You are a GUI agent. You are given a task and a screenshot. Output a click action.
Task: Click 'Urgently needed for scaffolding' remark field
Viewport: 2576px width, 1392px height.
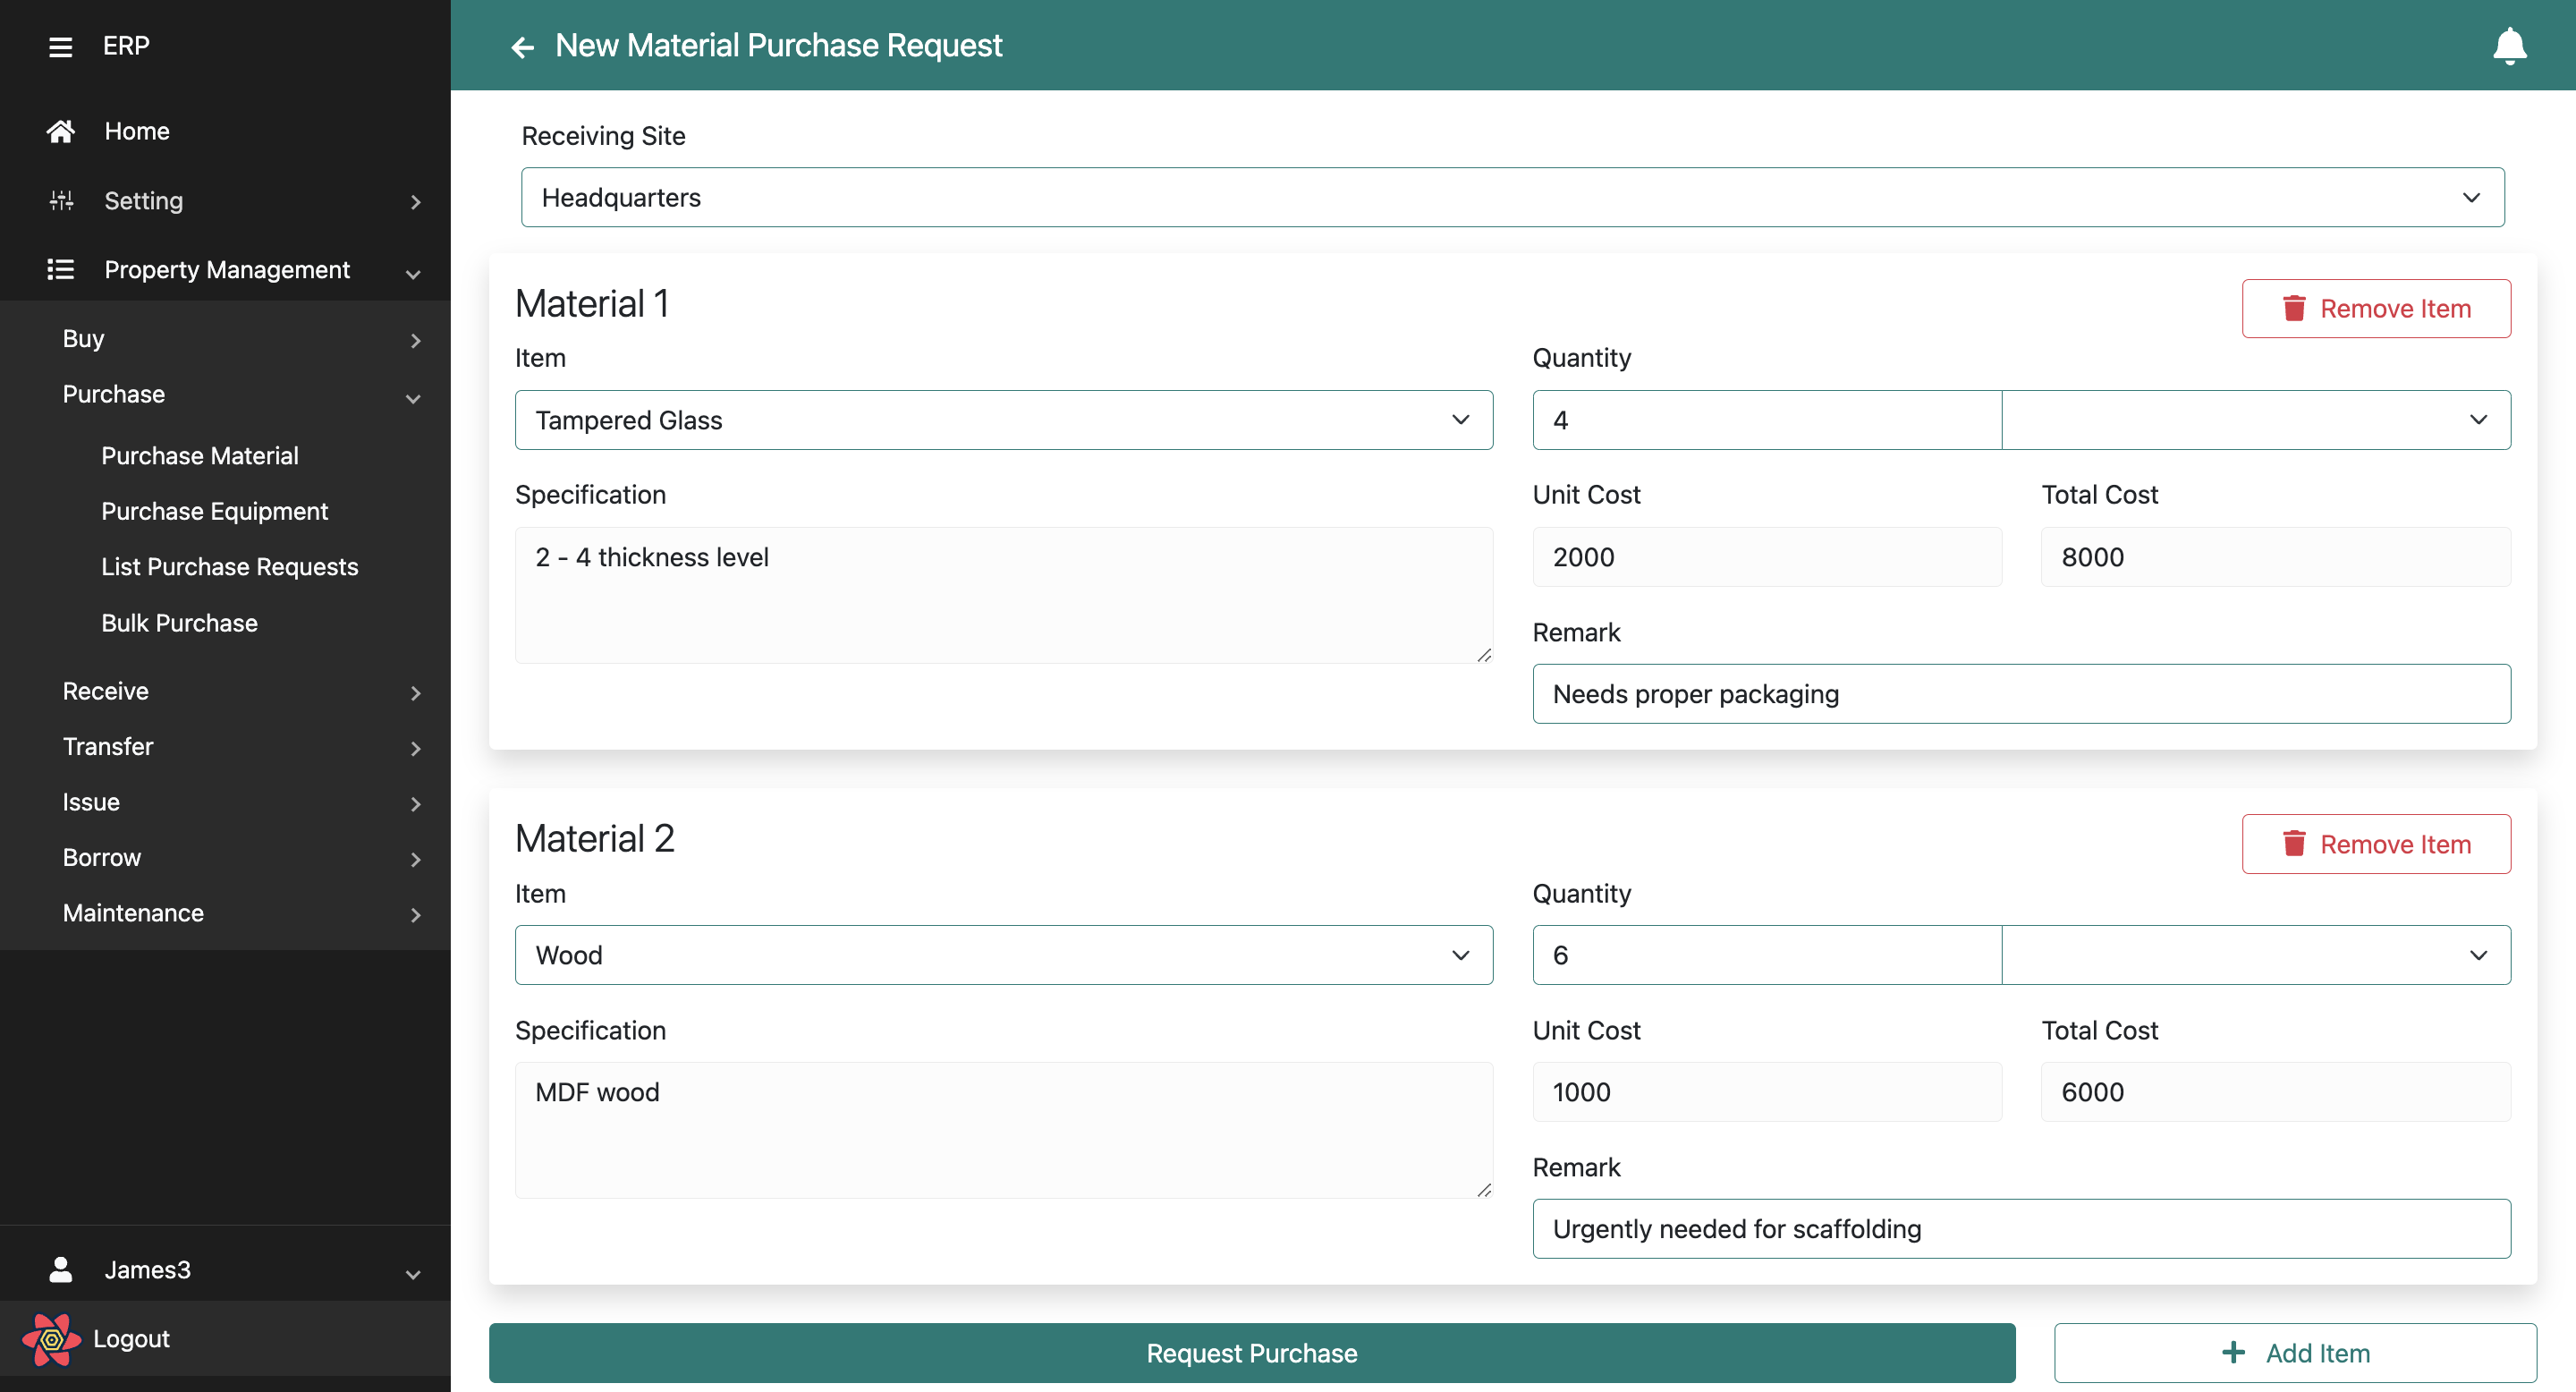pyautogui.click(x=2021, y=1229)
